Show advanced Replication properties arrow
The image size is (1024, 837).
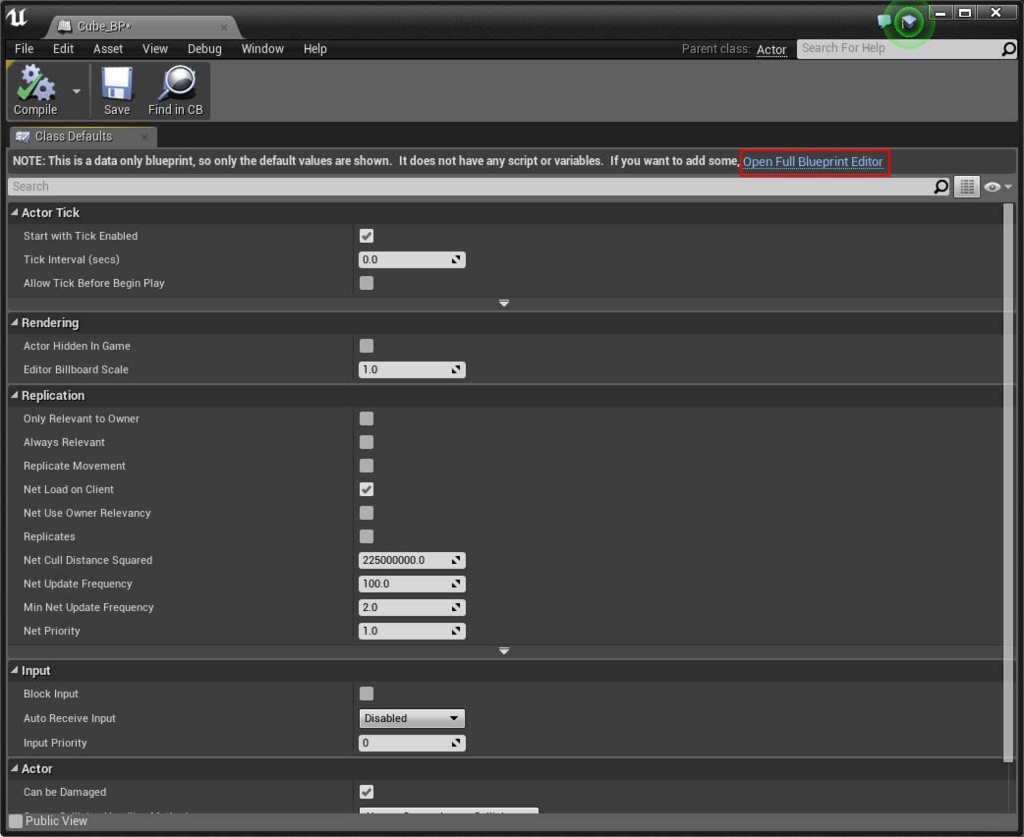point(504,651)
